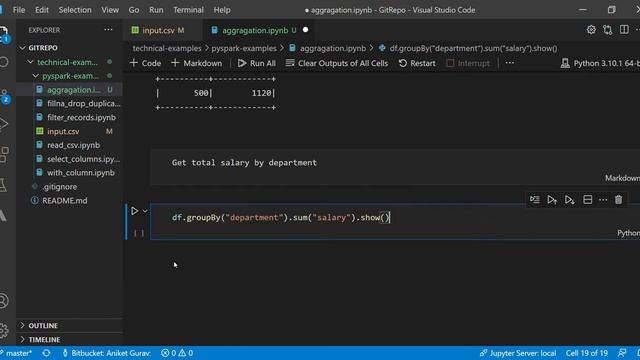This screenshot has width=640, height=360.
Task: Click source control compare changes icon
Action: click(x=608, y=30)
